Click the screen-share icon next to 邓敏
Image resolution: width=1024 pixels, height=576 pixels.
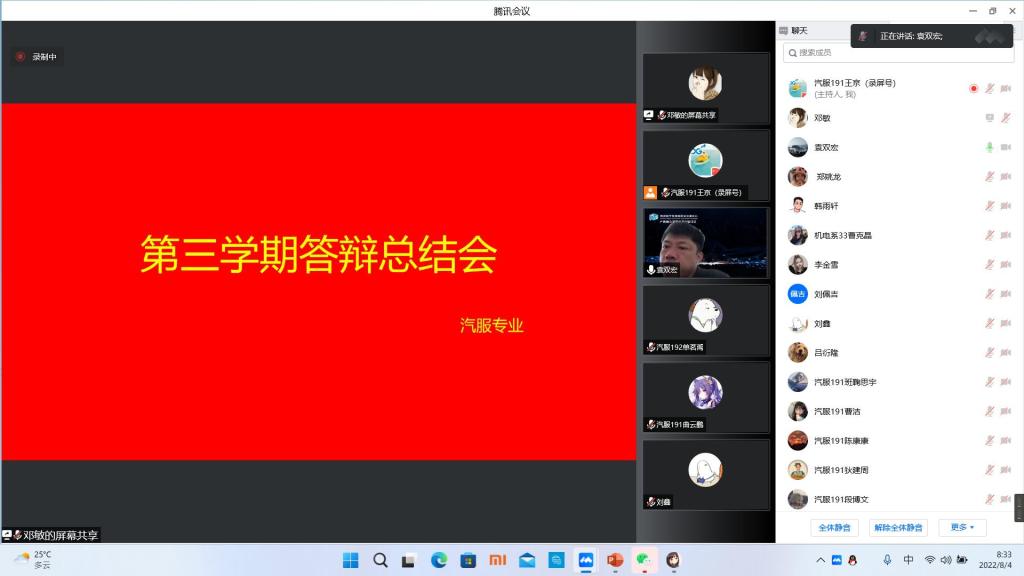(x=989, y=118)
